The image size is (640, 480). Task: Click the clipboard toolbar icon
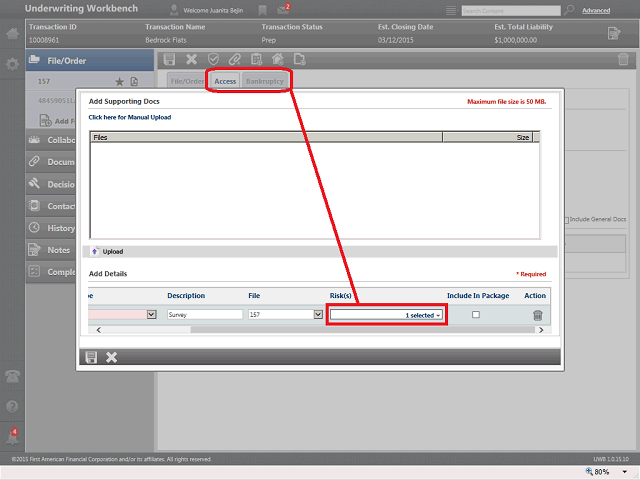(256, 60)
